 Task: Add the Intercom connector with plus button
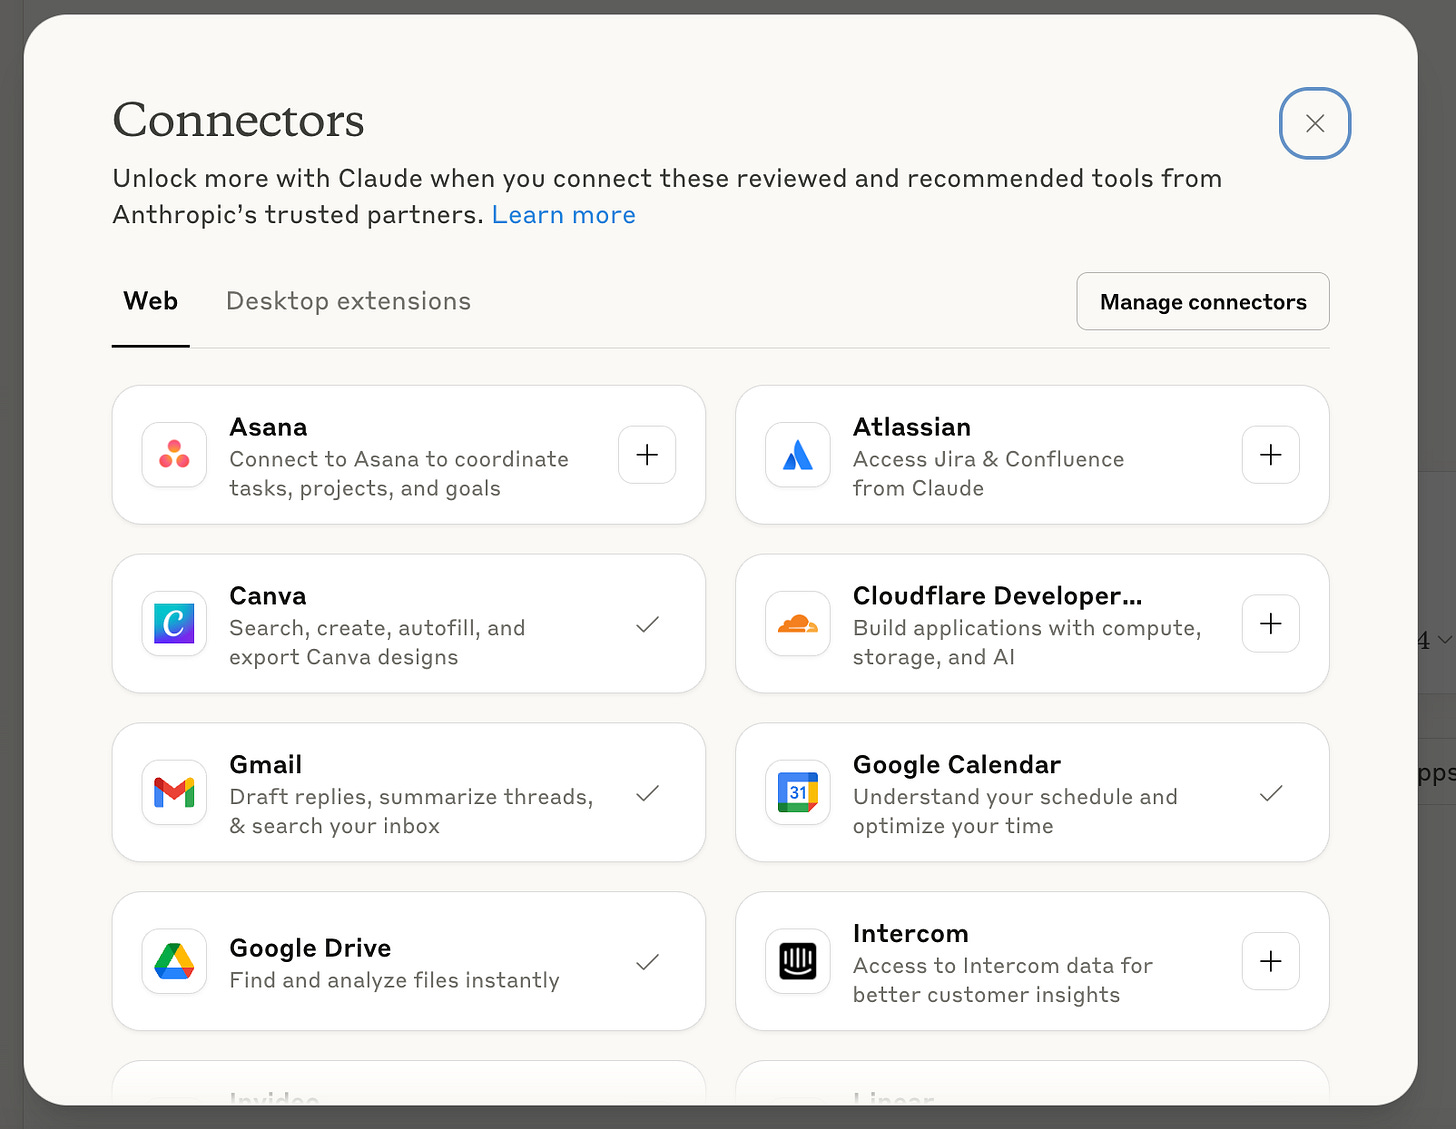[x=1271, y=962]
